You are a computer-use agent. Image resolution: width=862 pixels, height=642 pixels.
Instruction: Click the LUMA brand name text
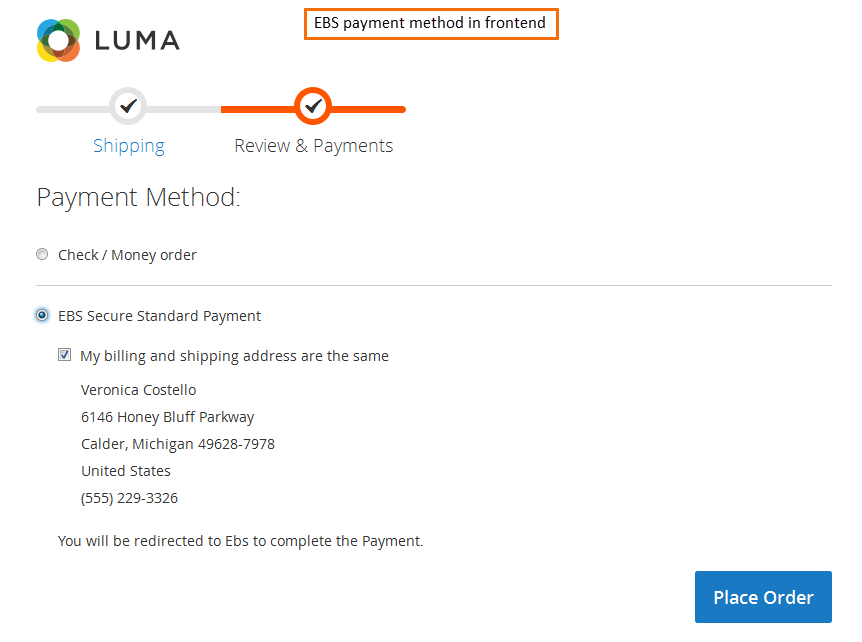[137, 41]
